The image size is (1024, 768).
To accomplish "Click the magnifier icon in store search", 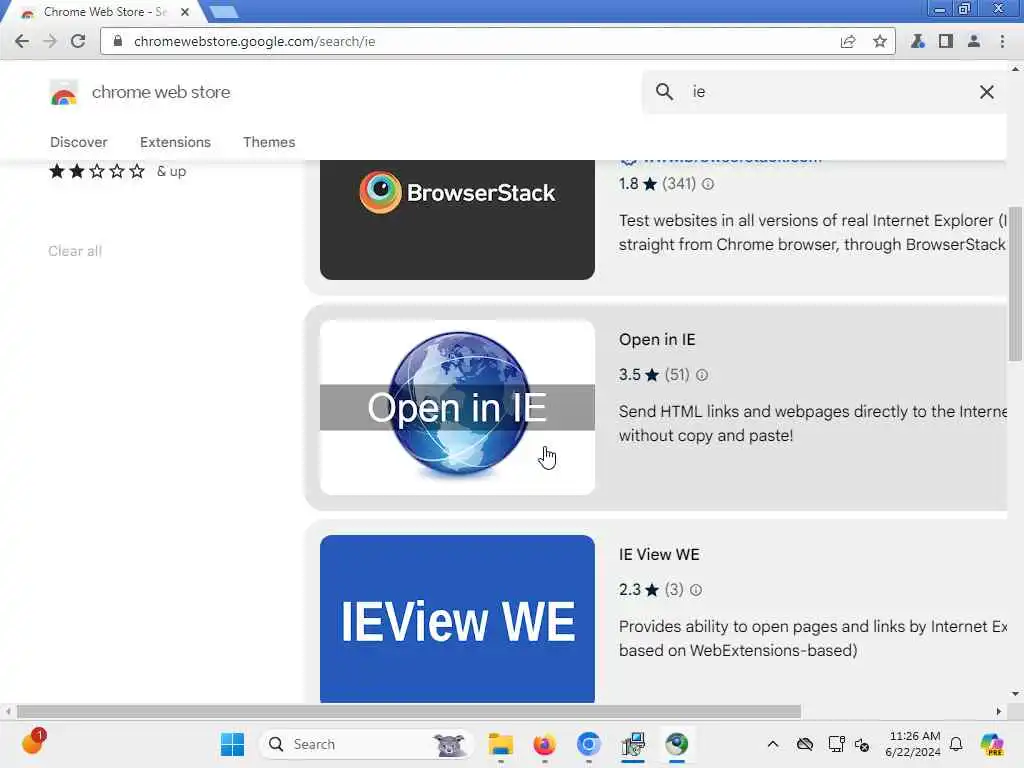I will coord(664,91).
